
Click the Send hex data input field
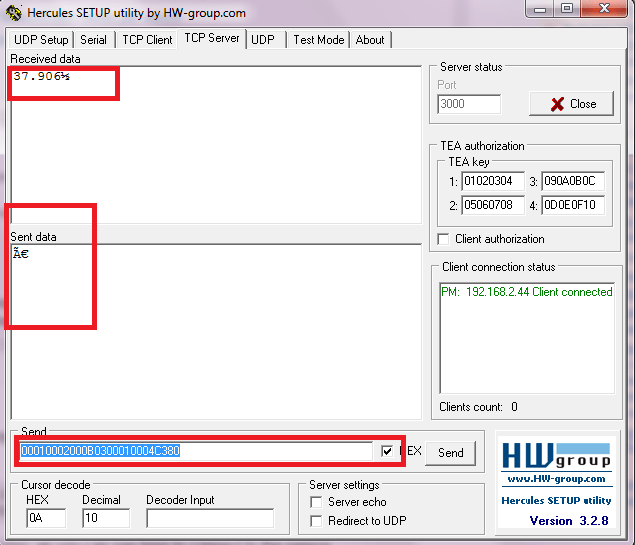tap(196, 451)
